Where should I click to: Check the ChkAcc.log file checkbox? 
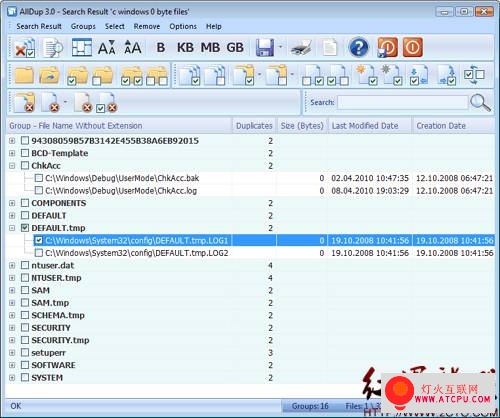(x=39, y=190)
